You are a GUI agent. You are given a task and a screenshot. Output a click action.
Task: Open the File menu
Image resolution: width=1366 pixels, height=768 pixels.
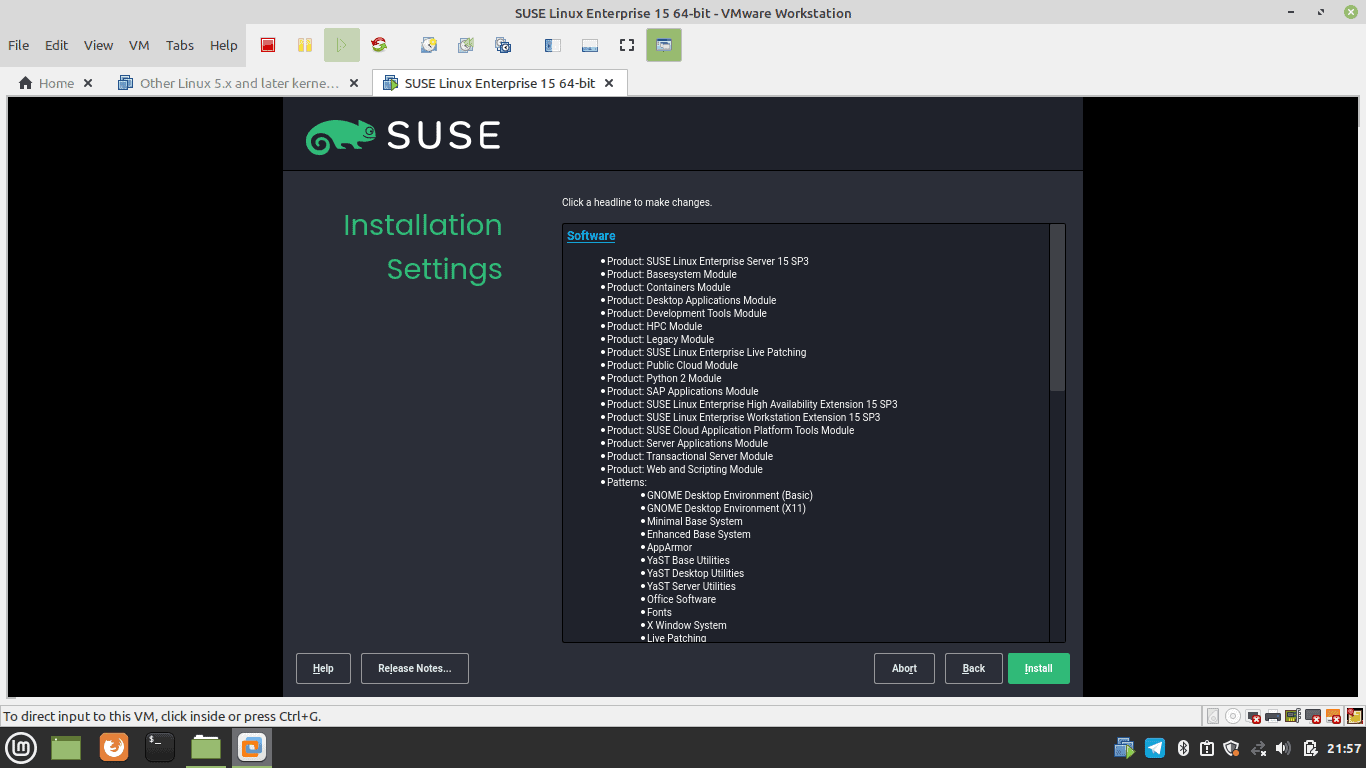point(19,45)
